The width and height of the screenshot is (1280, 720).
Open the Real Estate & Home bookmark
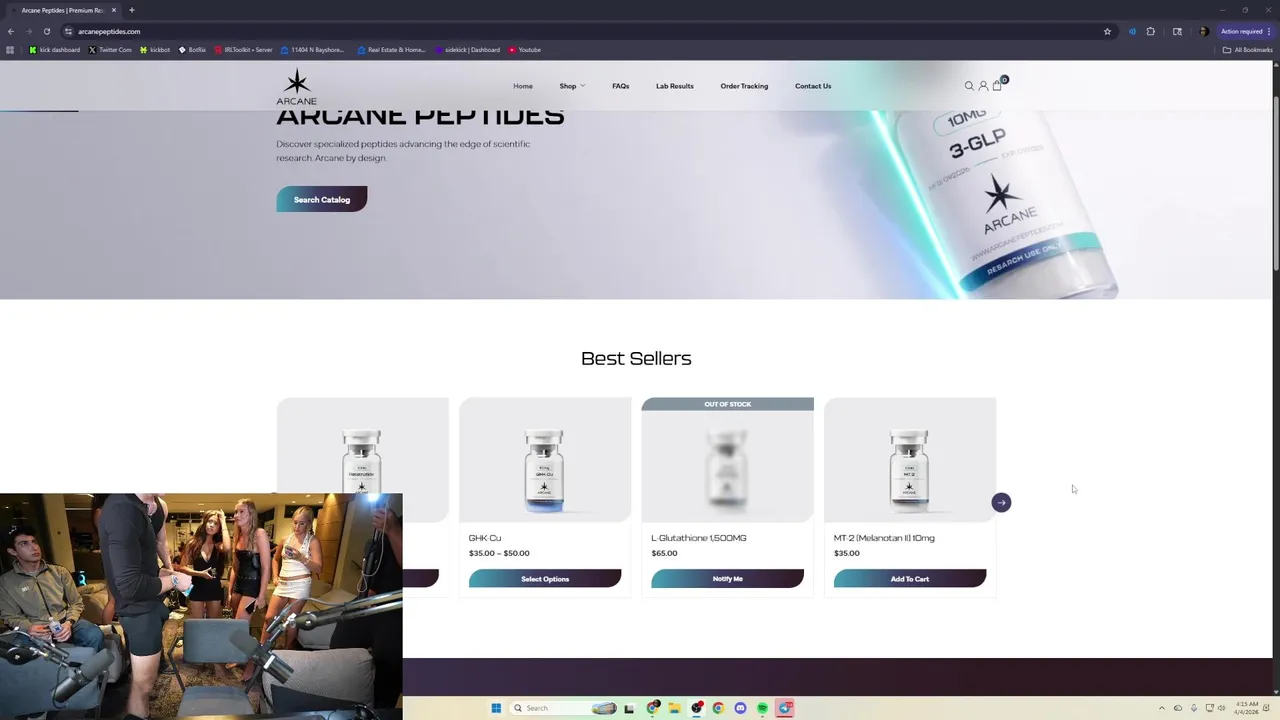click(x=392, y=50)
